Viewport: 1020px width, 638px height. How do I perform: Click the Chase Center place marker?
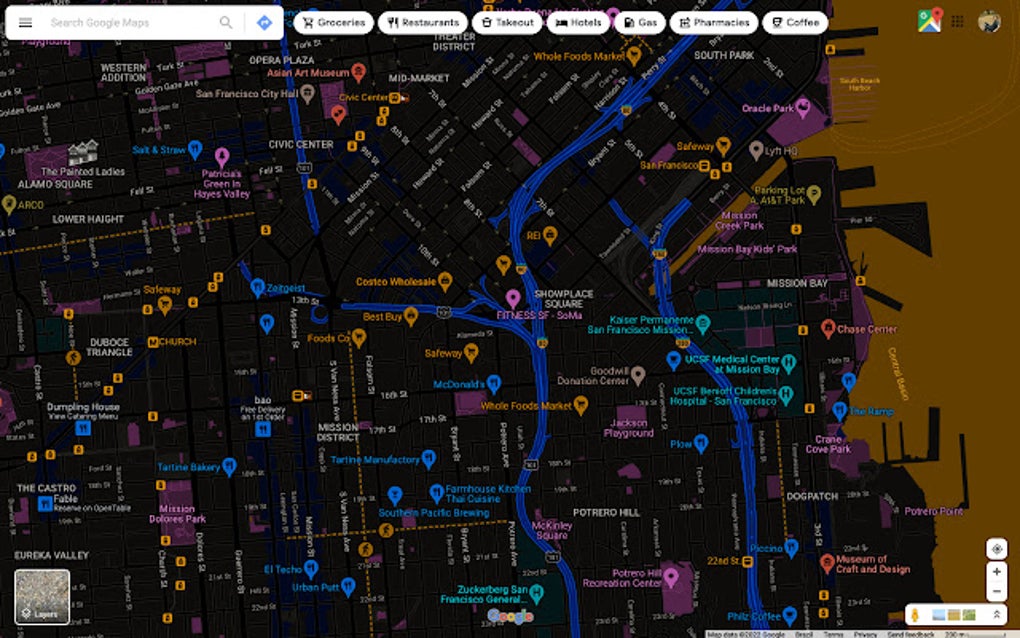pyautogui.click(x=827, y=327)
